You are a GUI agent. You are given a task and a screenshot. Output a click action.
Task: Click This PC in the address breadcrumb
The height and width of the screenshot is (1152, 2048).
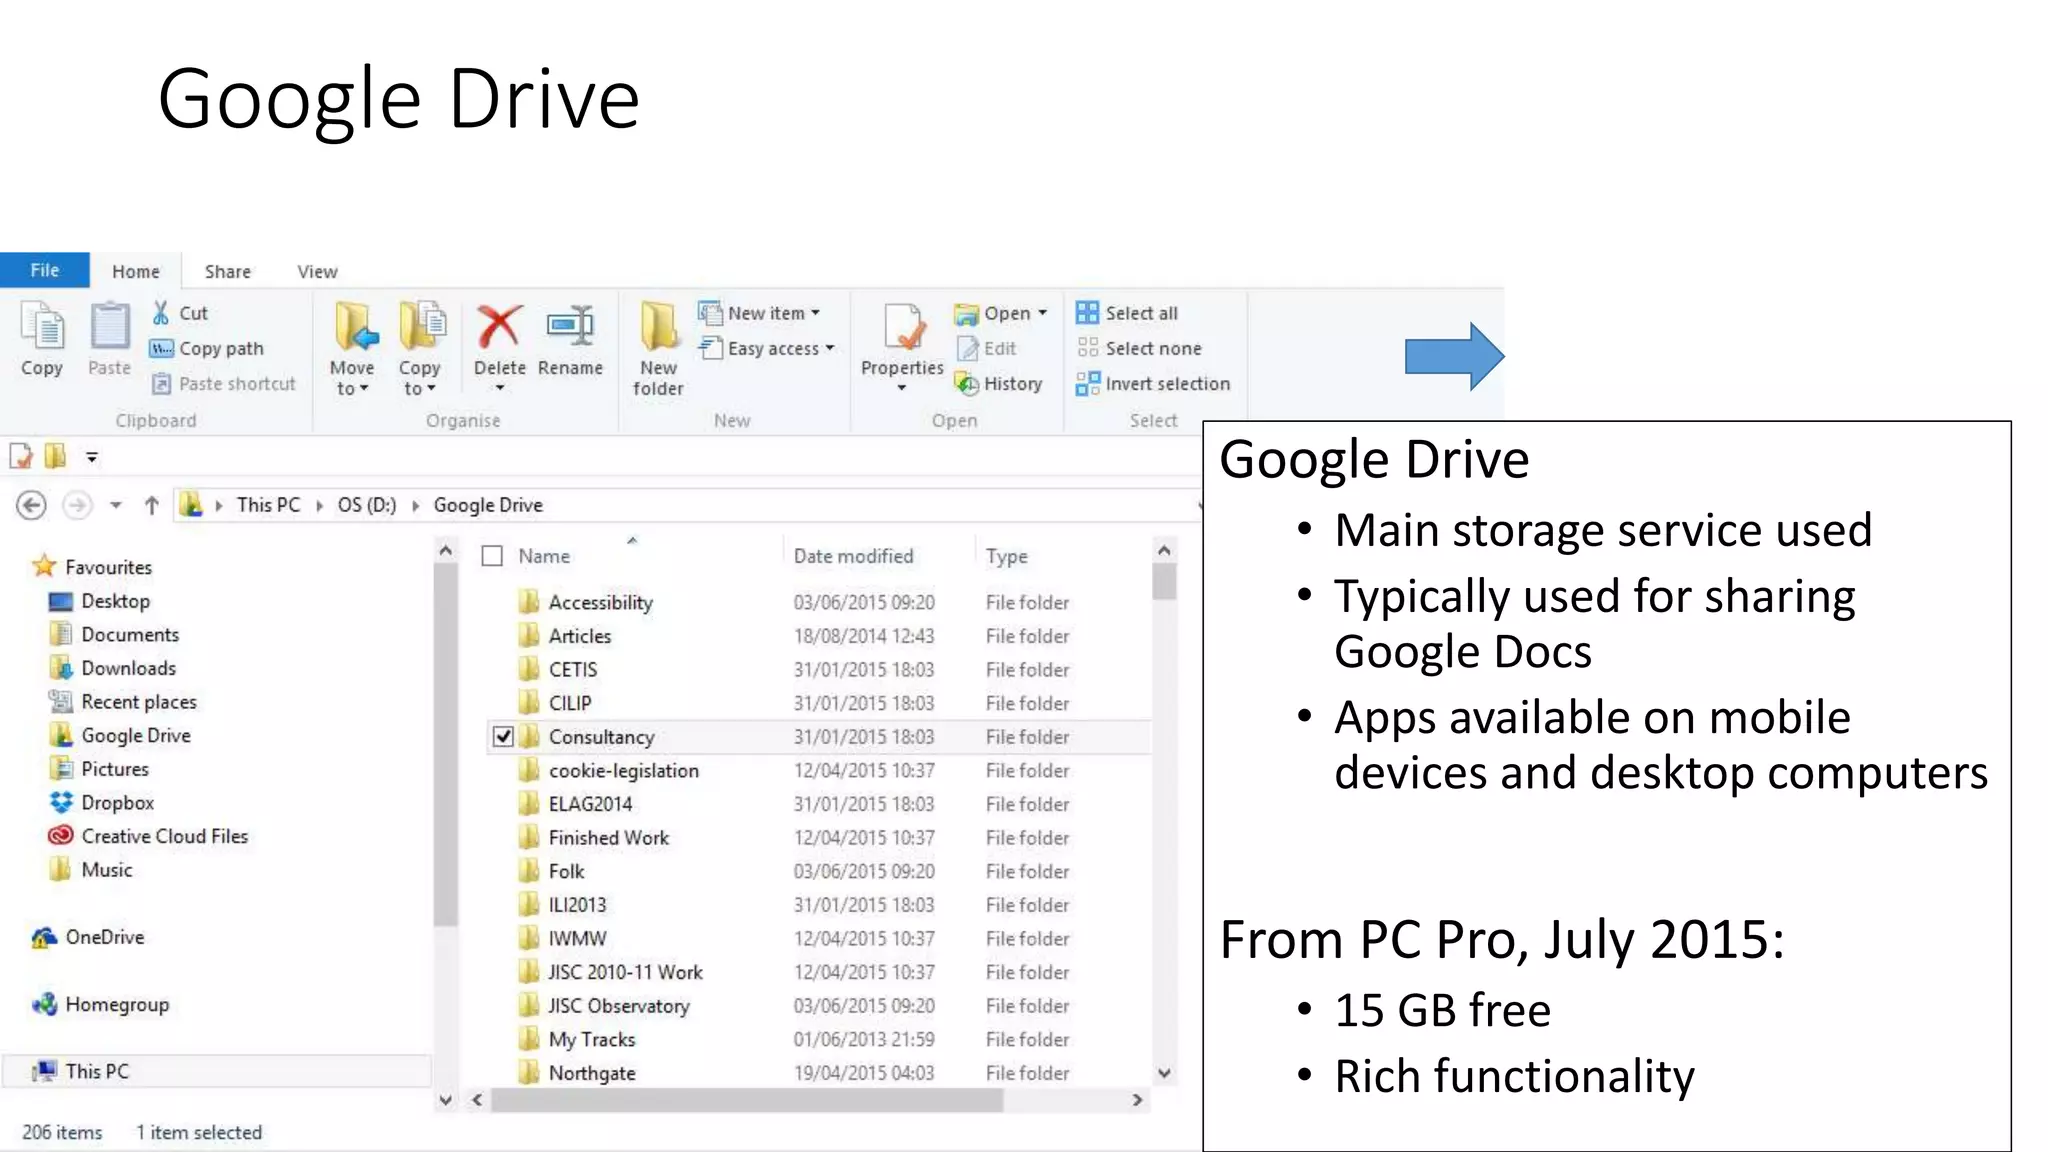pos(268,505)
